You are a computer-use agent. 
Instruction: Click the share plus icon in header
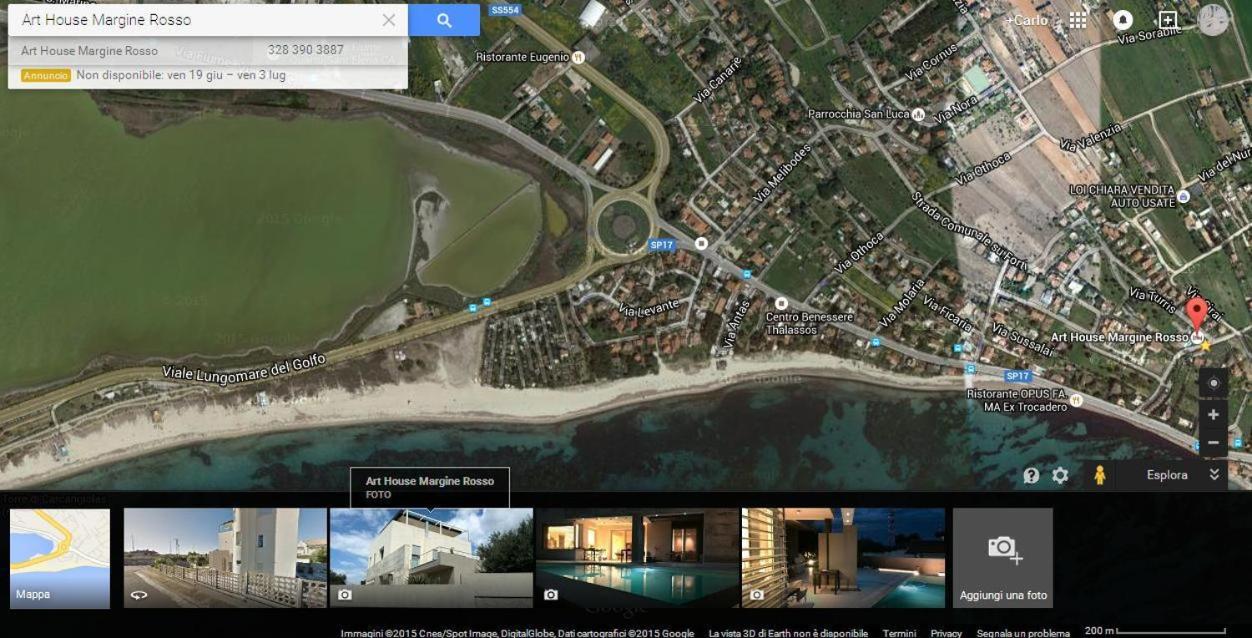click(x=1168, y=20)
